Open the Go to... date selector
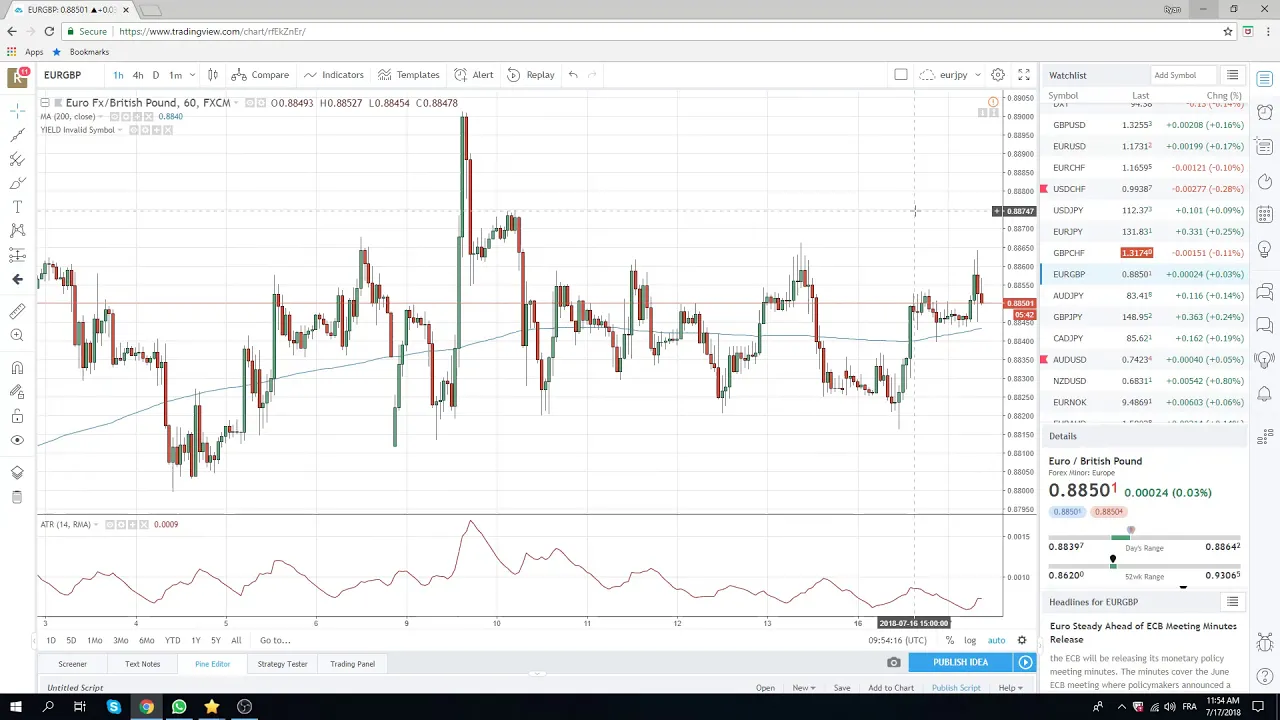Screen dimensions: 1280x720 click(275, 640)
